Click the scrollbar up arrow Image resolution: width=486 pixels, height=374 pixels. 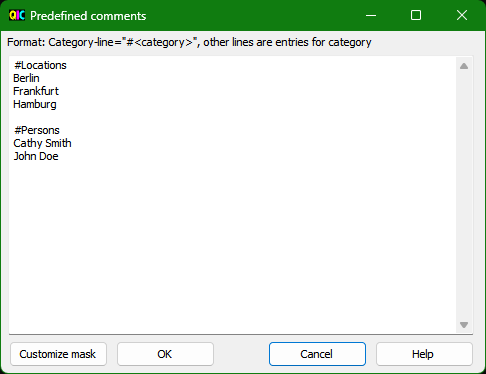pos(464,66)
